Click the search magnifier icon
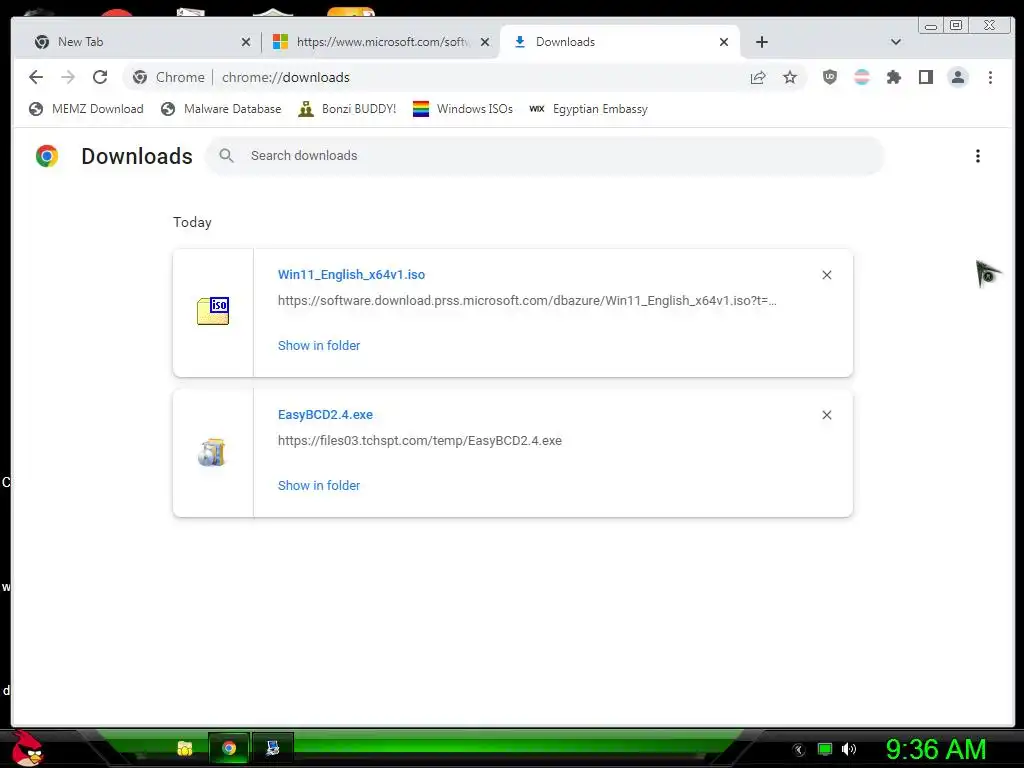Screen dimensions: 1024x768 227,155
